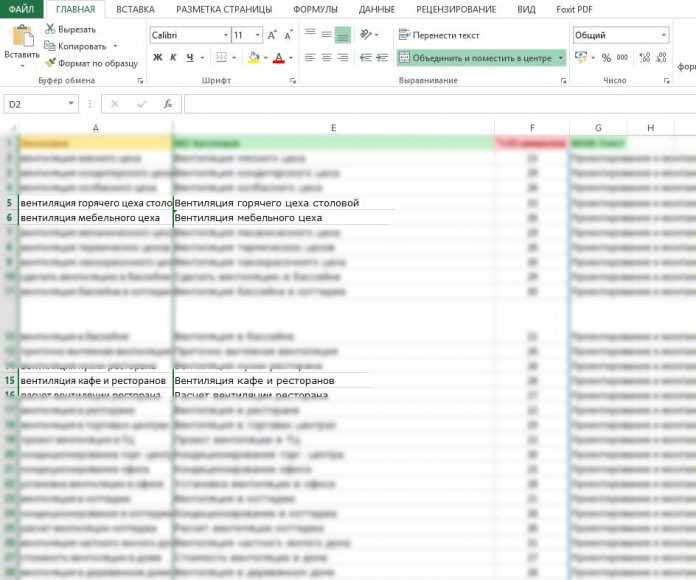The image size is (696, 580).
Task: Select cell вентиляция мебельного цеха
Action: (95, 218)
